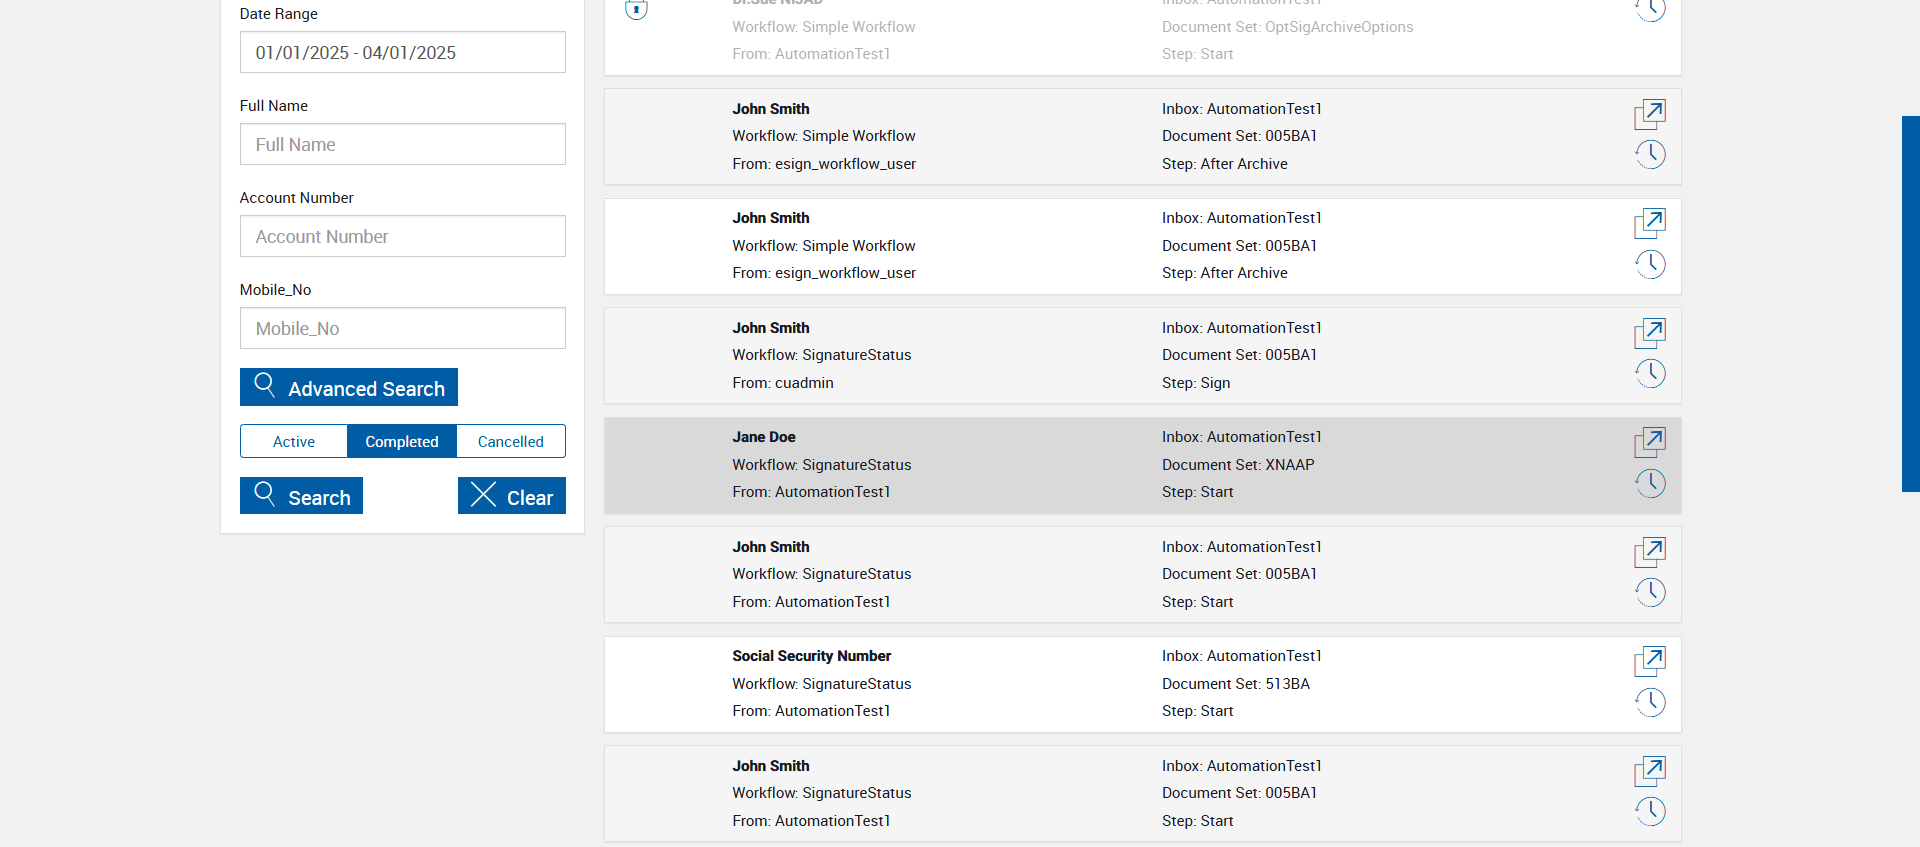Open the Jane Doe document in new window
1920x847 pixels.
(x=1650, y=441)
